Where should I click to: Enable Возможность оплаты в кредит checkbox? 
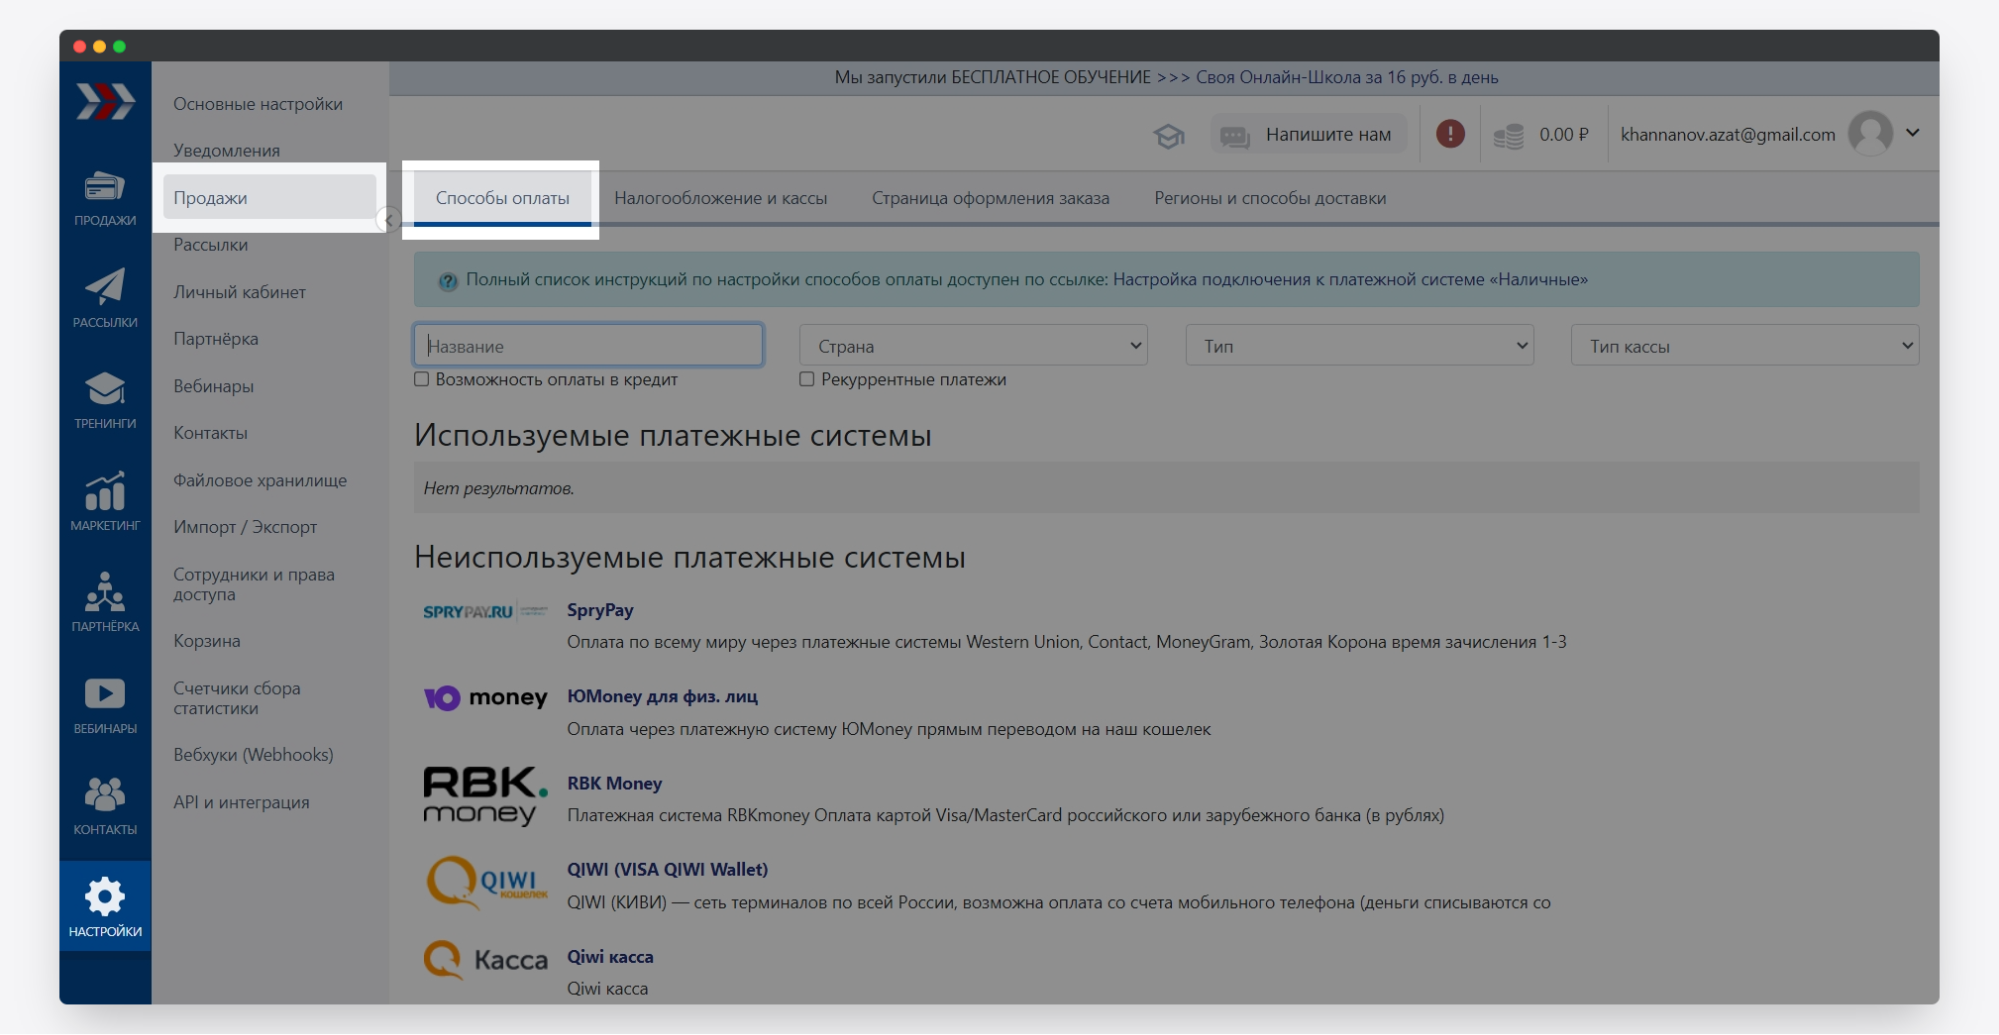tap(422, 379)
